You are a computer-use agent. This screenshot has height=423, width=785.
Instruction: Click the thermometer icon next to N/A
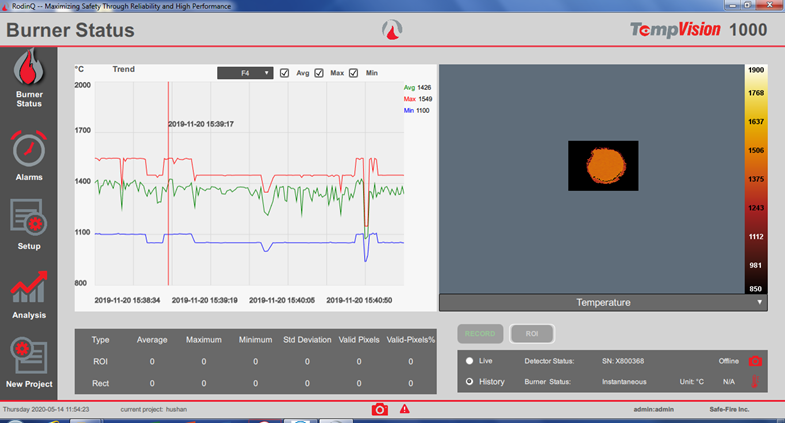coord(755,381)
